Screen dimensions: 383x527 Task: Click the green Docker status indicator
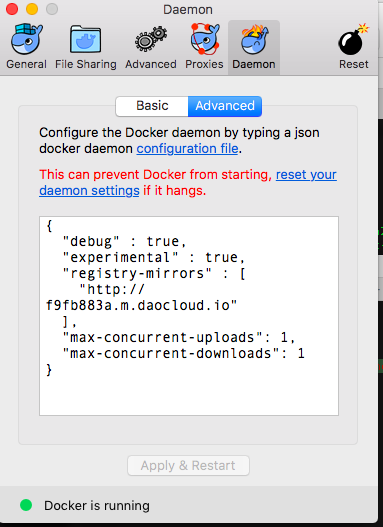(x=26, y=505)
